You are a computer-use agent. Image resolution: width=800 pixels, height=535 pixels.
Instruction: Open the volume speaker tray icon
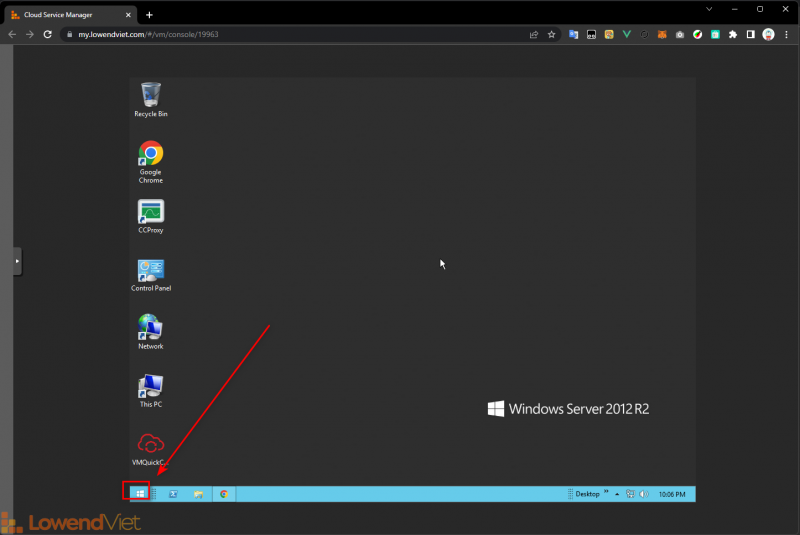tap(644, 494)
